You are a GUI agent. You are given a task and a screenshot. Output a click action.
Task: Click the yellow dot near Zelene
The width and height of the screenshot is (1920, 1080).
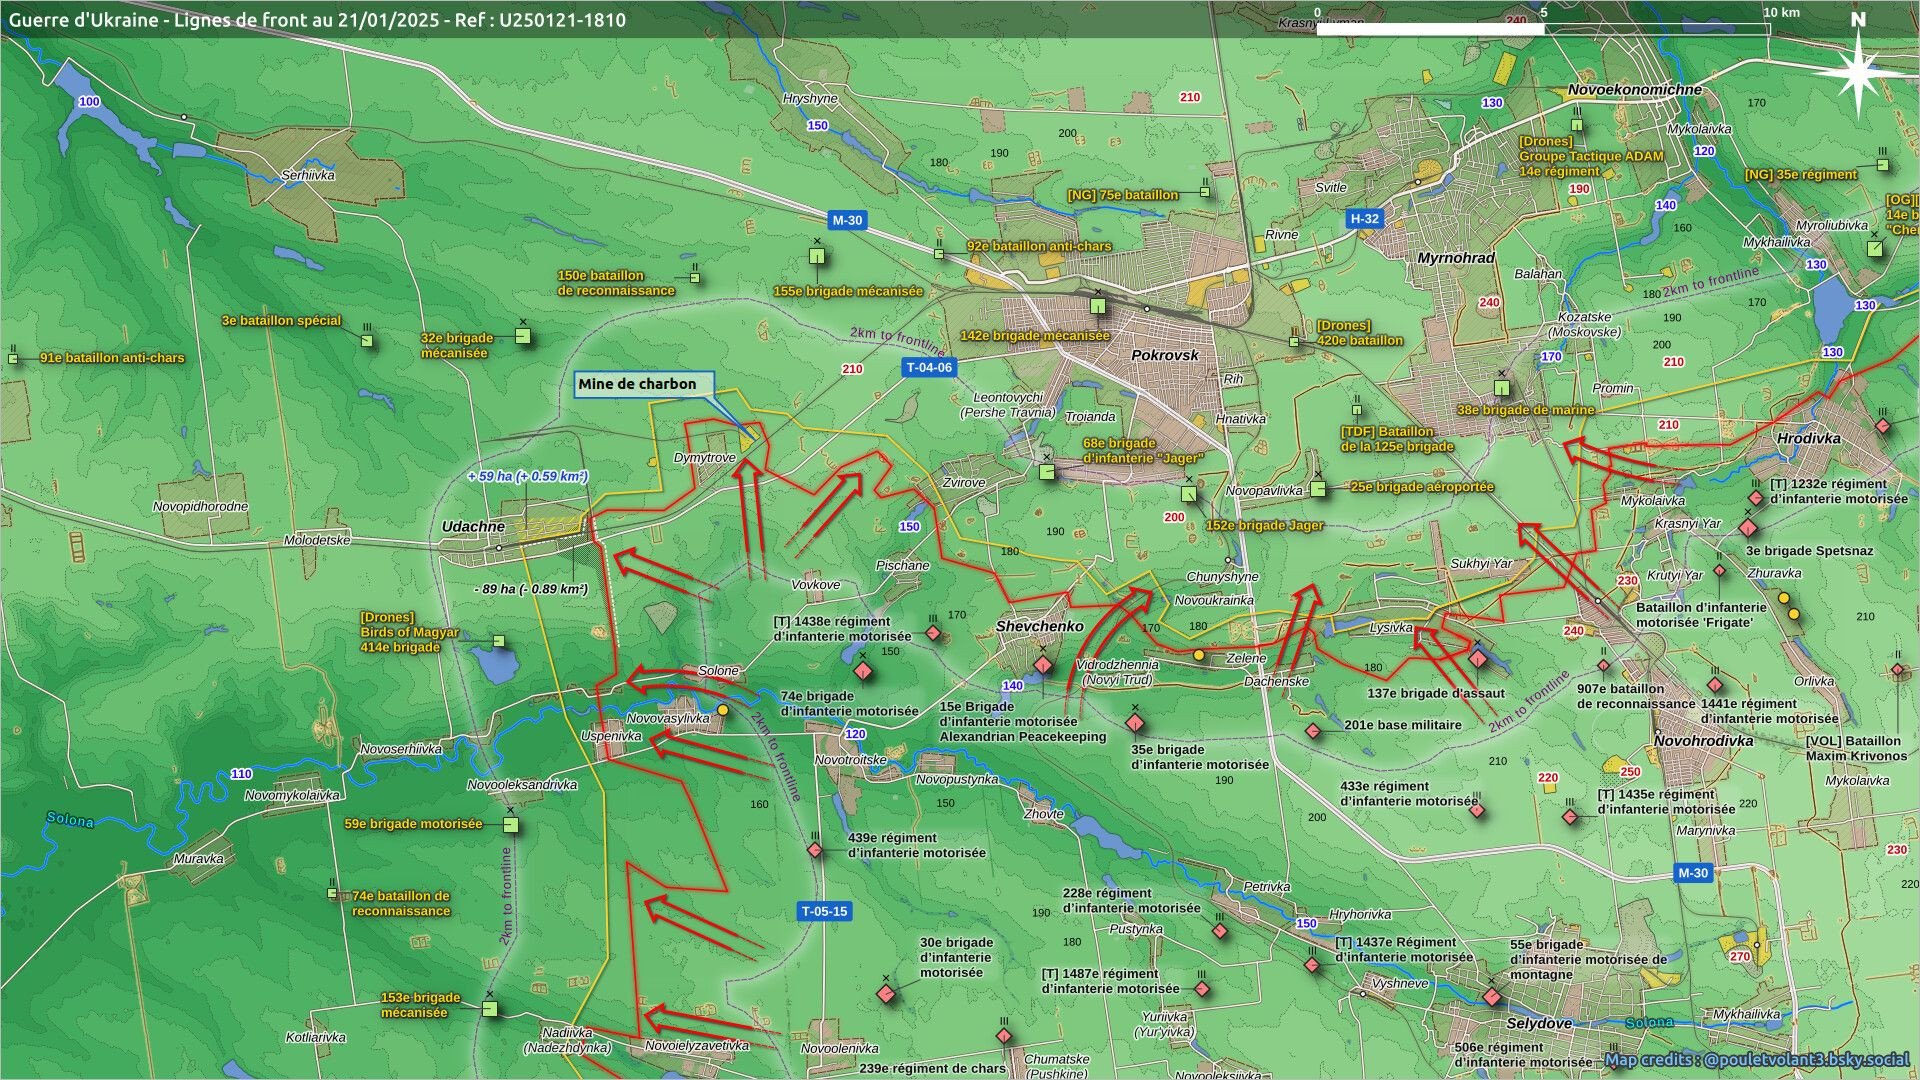1198,655
